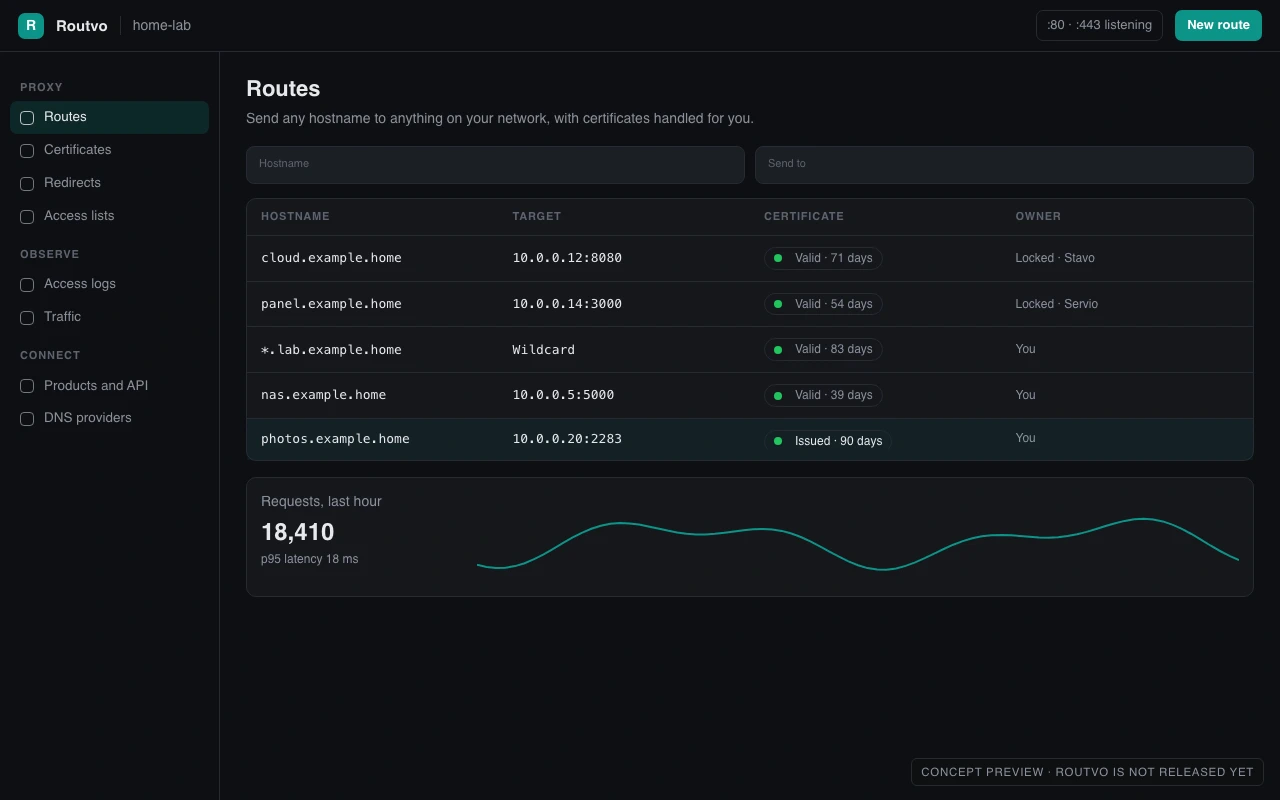Click green status dot for nas.example.home certificate
1280x800 pixels.
click(778, 395)
